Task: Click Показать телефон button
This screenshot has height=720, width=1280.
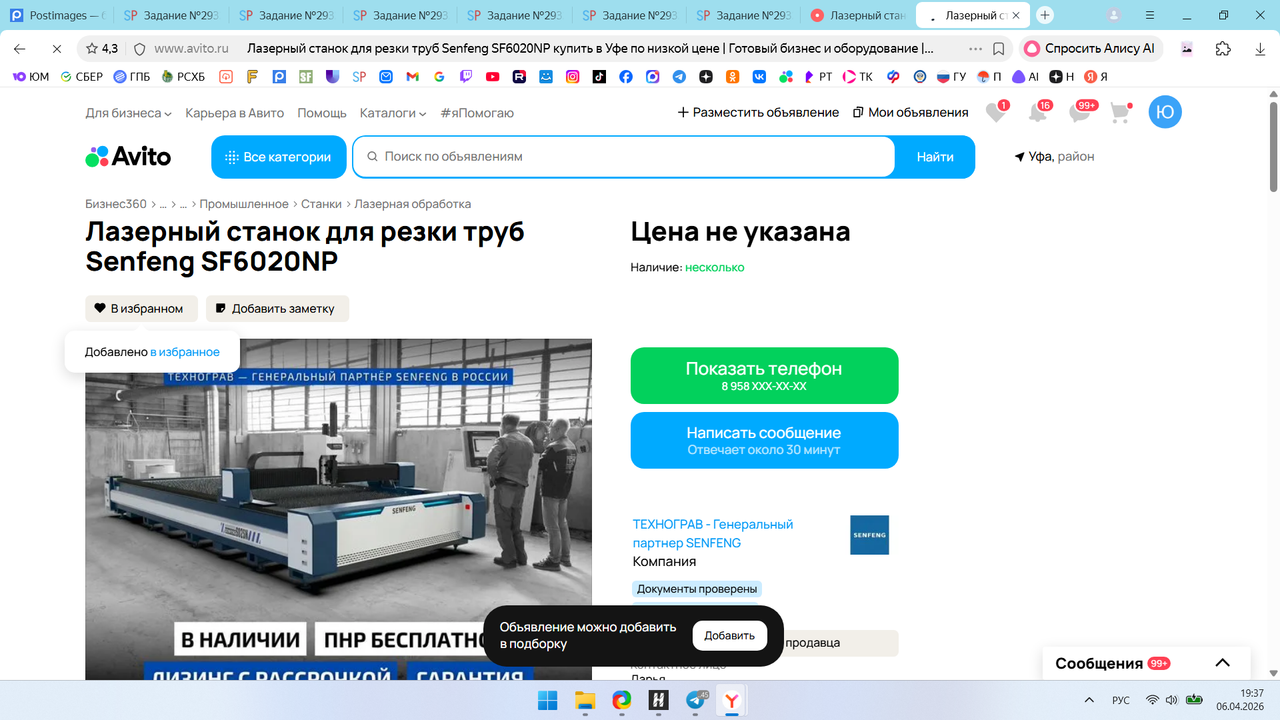Action: [x=764, y=376]
